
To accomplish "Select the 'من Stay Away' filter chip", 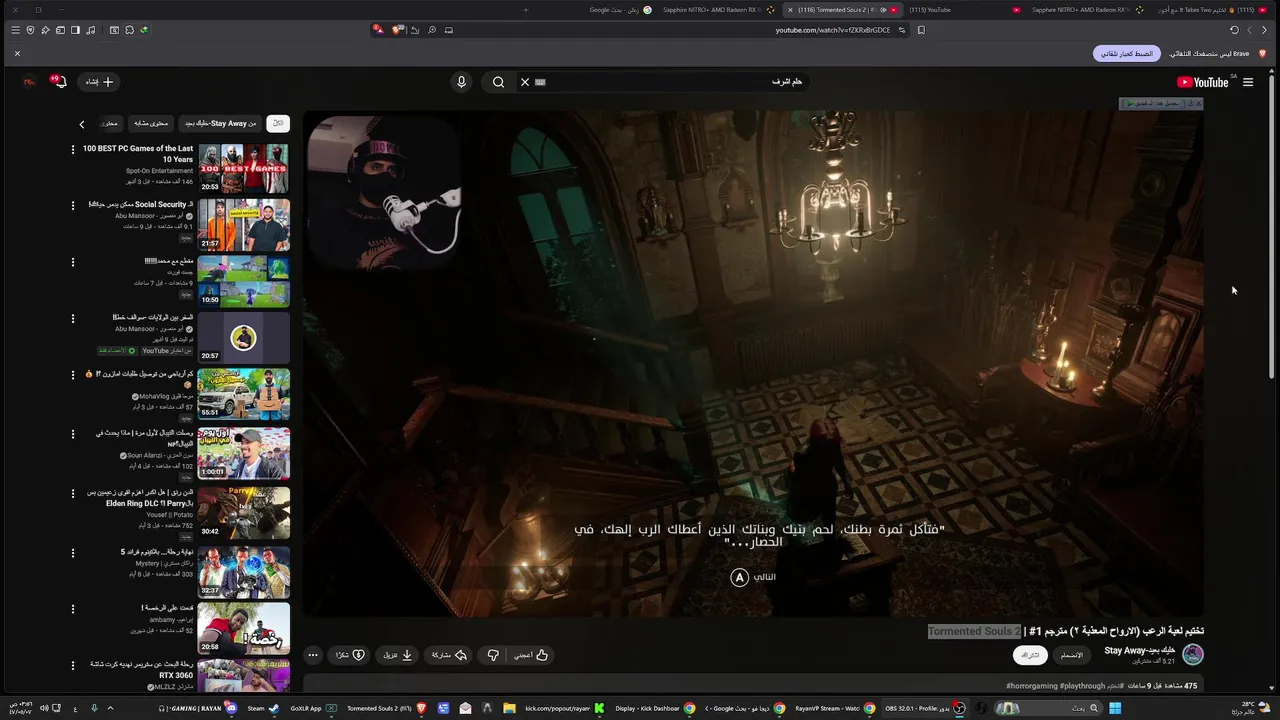I will pos(220,123).
